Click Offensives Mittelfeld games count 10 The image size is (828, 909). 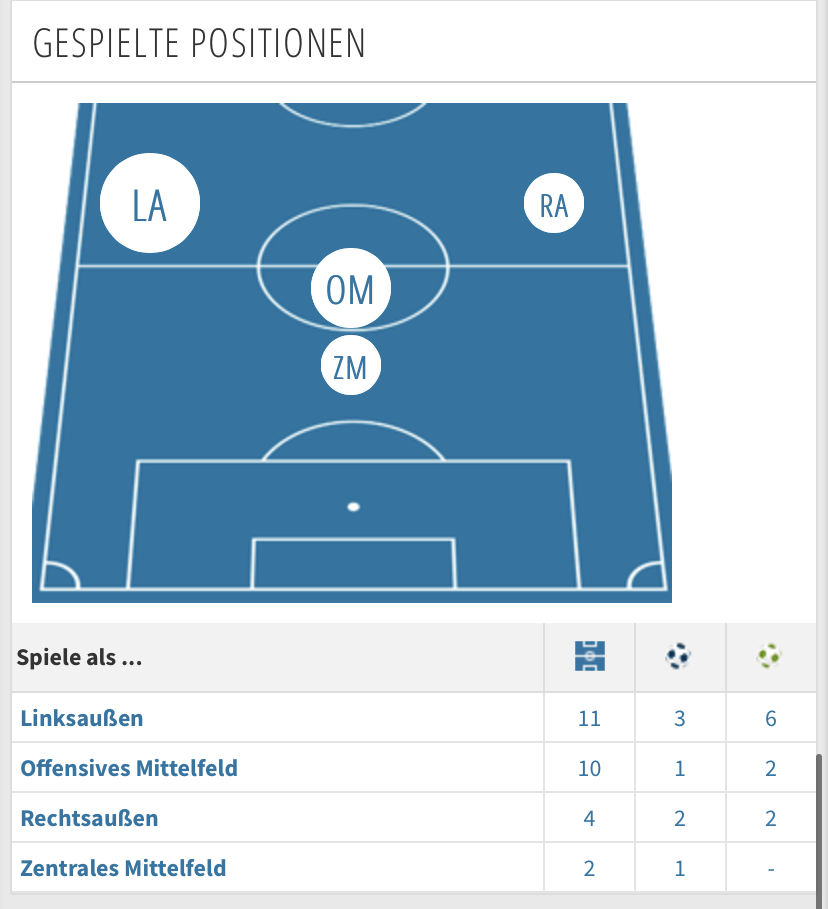point(589,769)
